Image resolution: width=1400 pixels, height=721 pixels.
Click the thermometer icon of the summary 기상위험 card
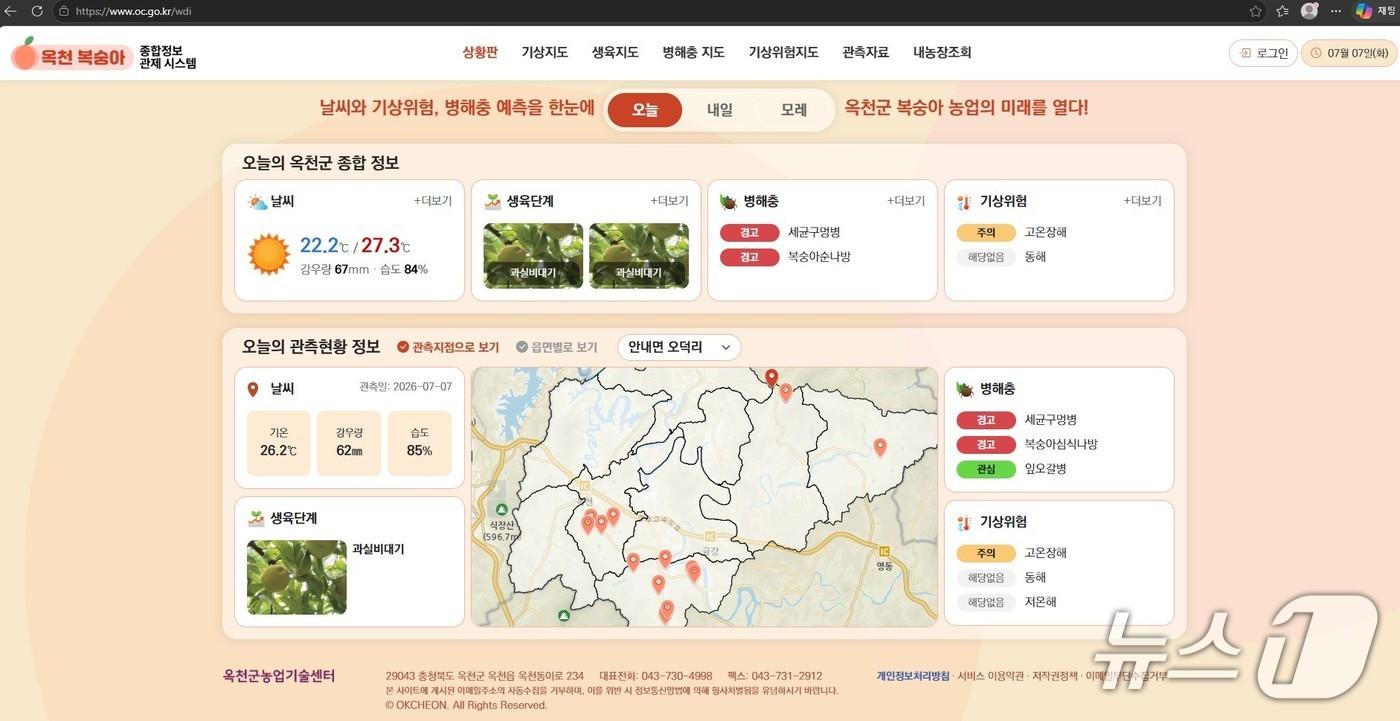(964, 202)
